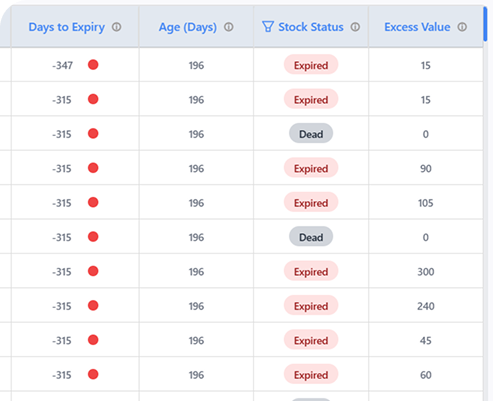Image resolution: width=493 pixels, height=401 pixels.
Task: Open the Age (Days) info icon
Action: (228, 27)
